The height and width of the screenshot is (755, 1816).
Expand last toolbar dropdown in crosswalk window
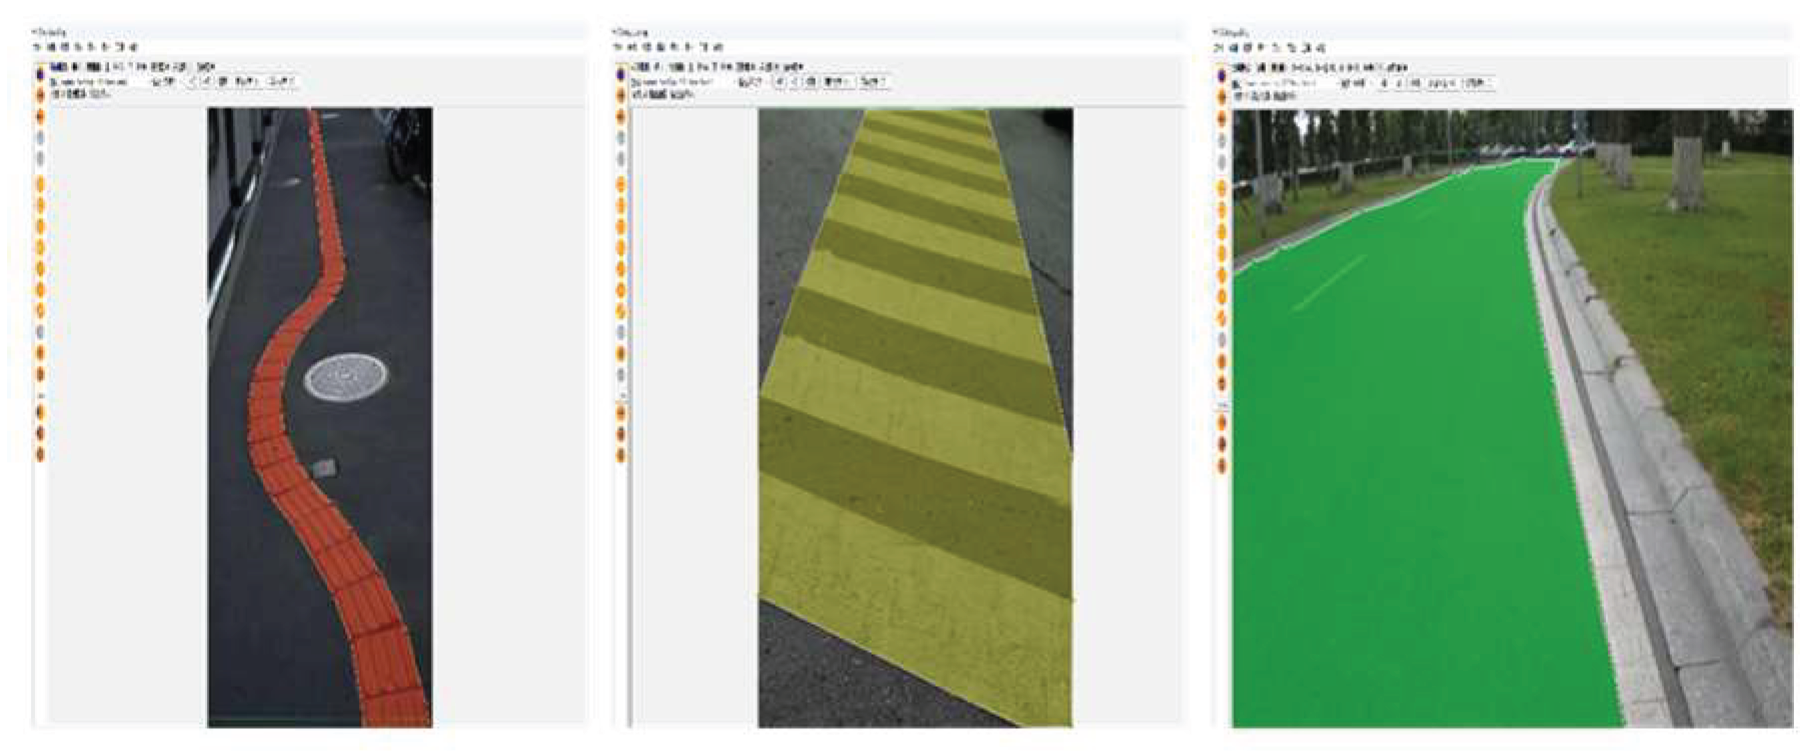point(873,81)
